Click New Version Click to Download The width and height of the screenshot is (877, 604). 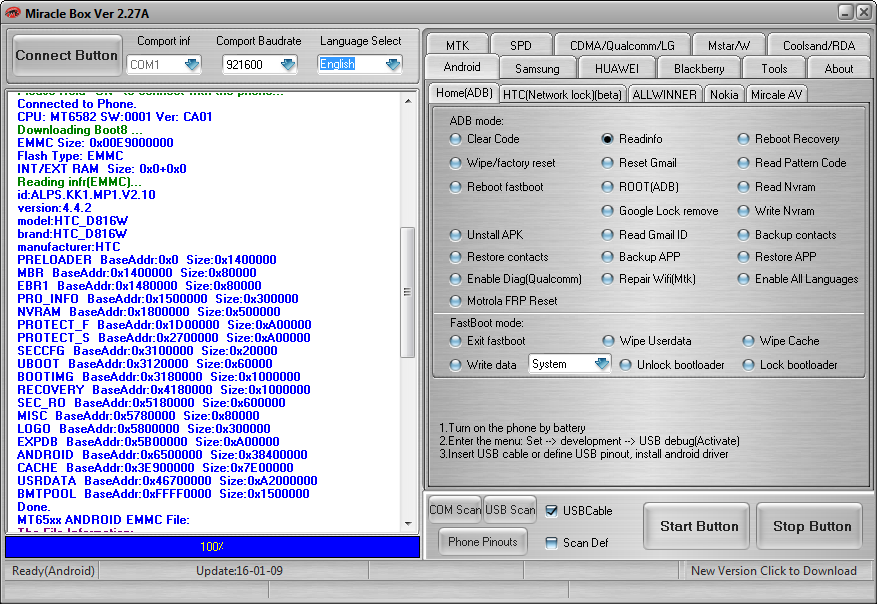click(774, 570)
